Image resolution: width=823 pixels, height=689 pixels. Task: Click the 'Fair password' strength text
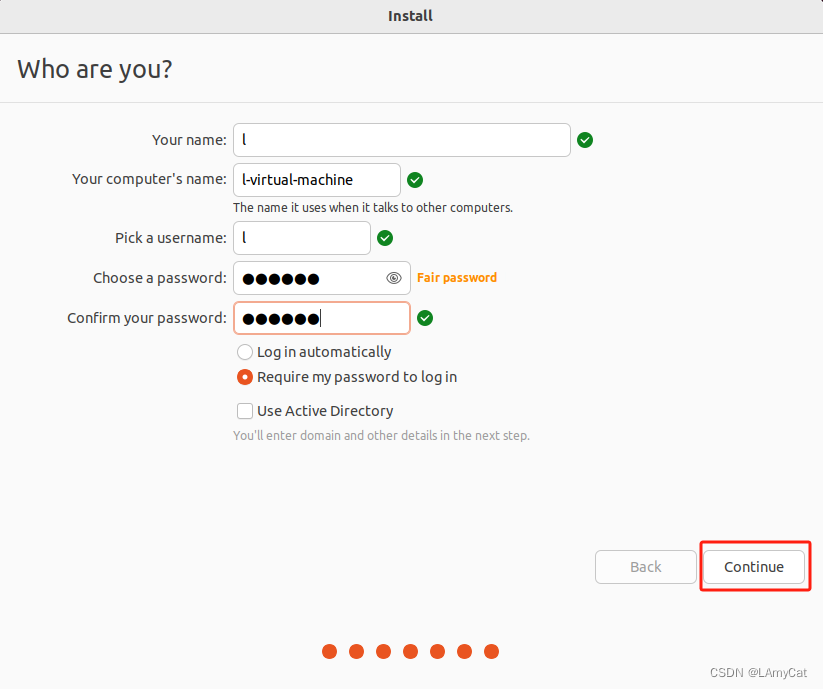tap(457, 278)
